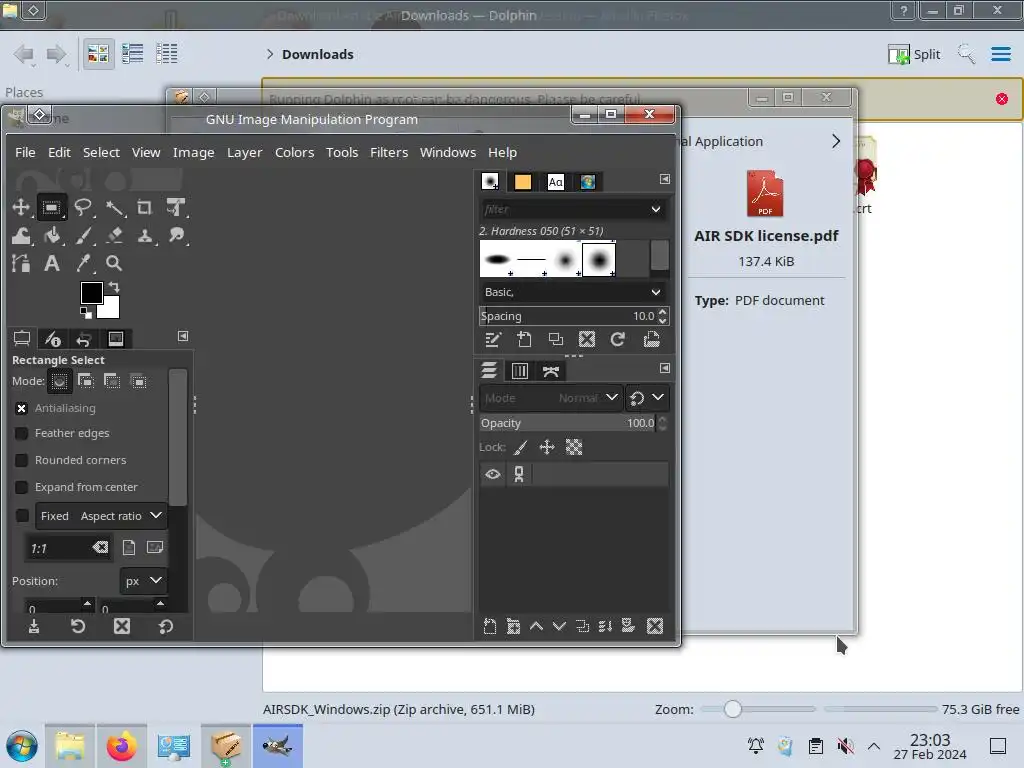
Task: Disable the Antialiasing checkbox
Action: coord(22,408)
